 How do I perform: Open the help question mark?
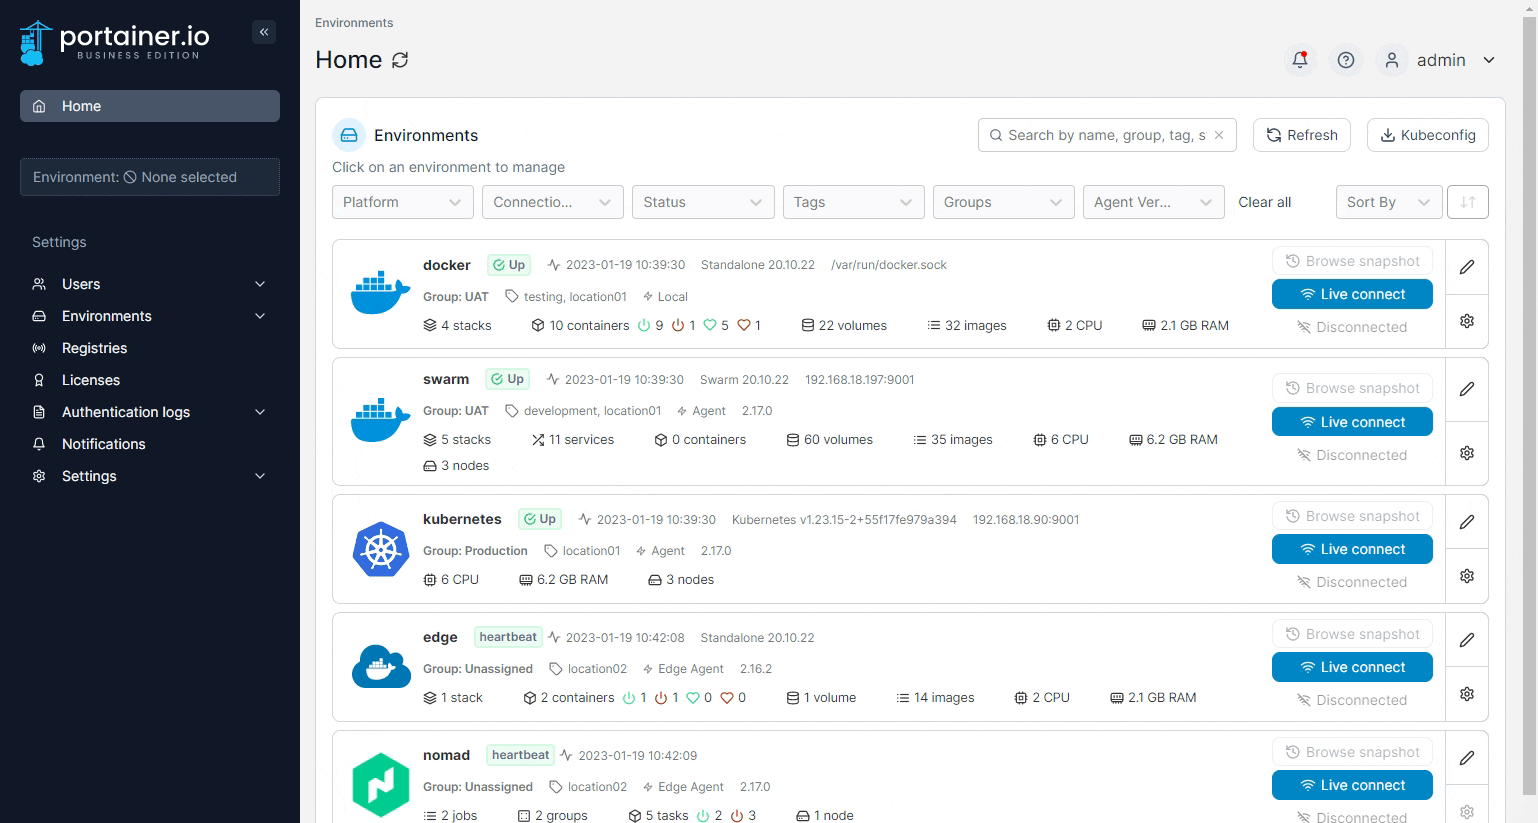1345,60
